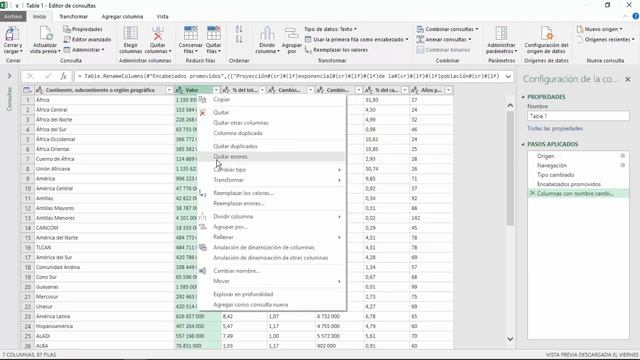The height and width of the screenshot is (360, 640).
Task: Switch to the Agregar columna tab
Action: click(122, 16)
